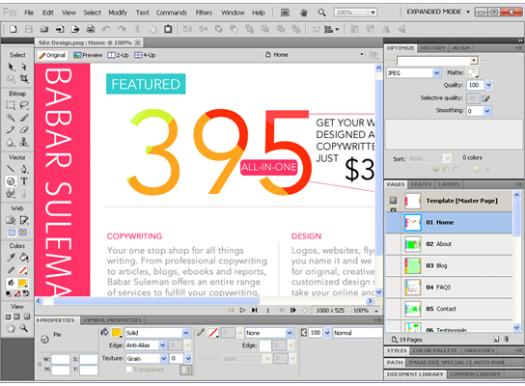525x386 pixels.
Task: Play the animation with play button
Action: [x=242, y=310]
